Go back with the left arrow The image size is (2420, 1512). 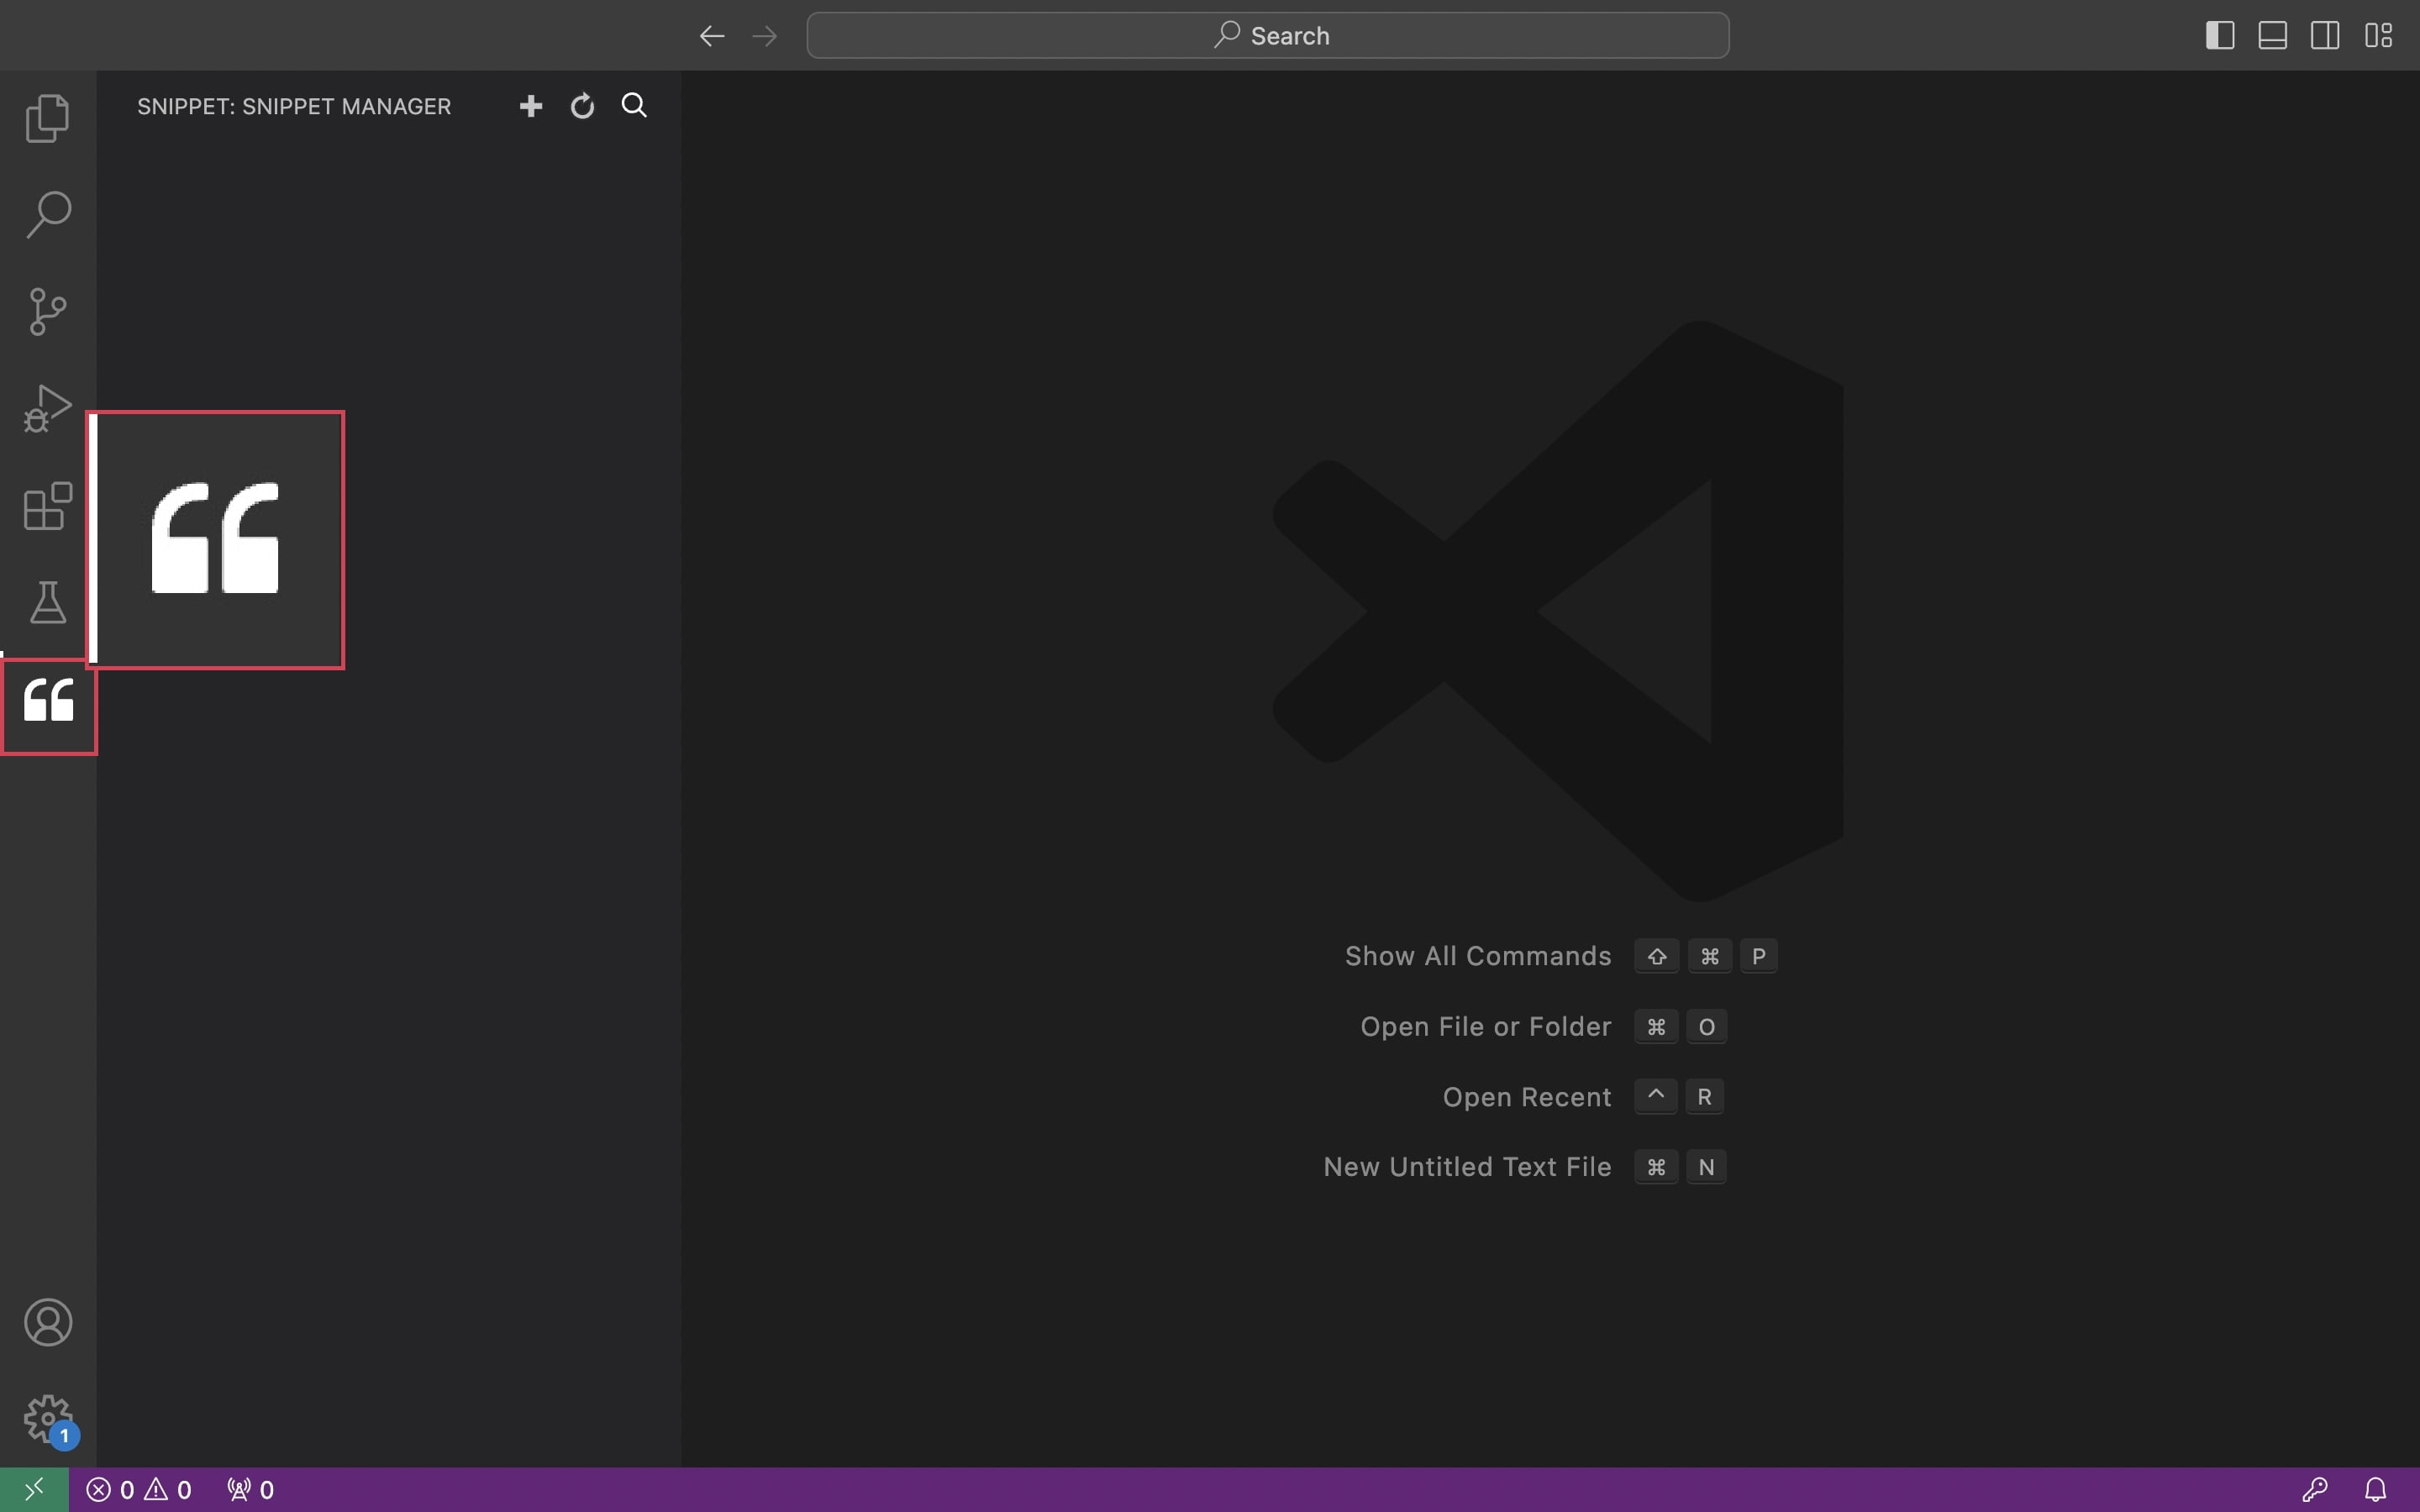point(712,36)
